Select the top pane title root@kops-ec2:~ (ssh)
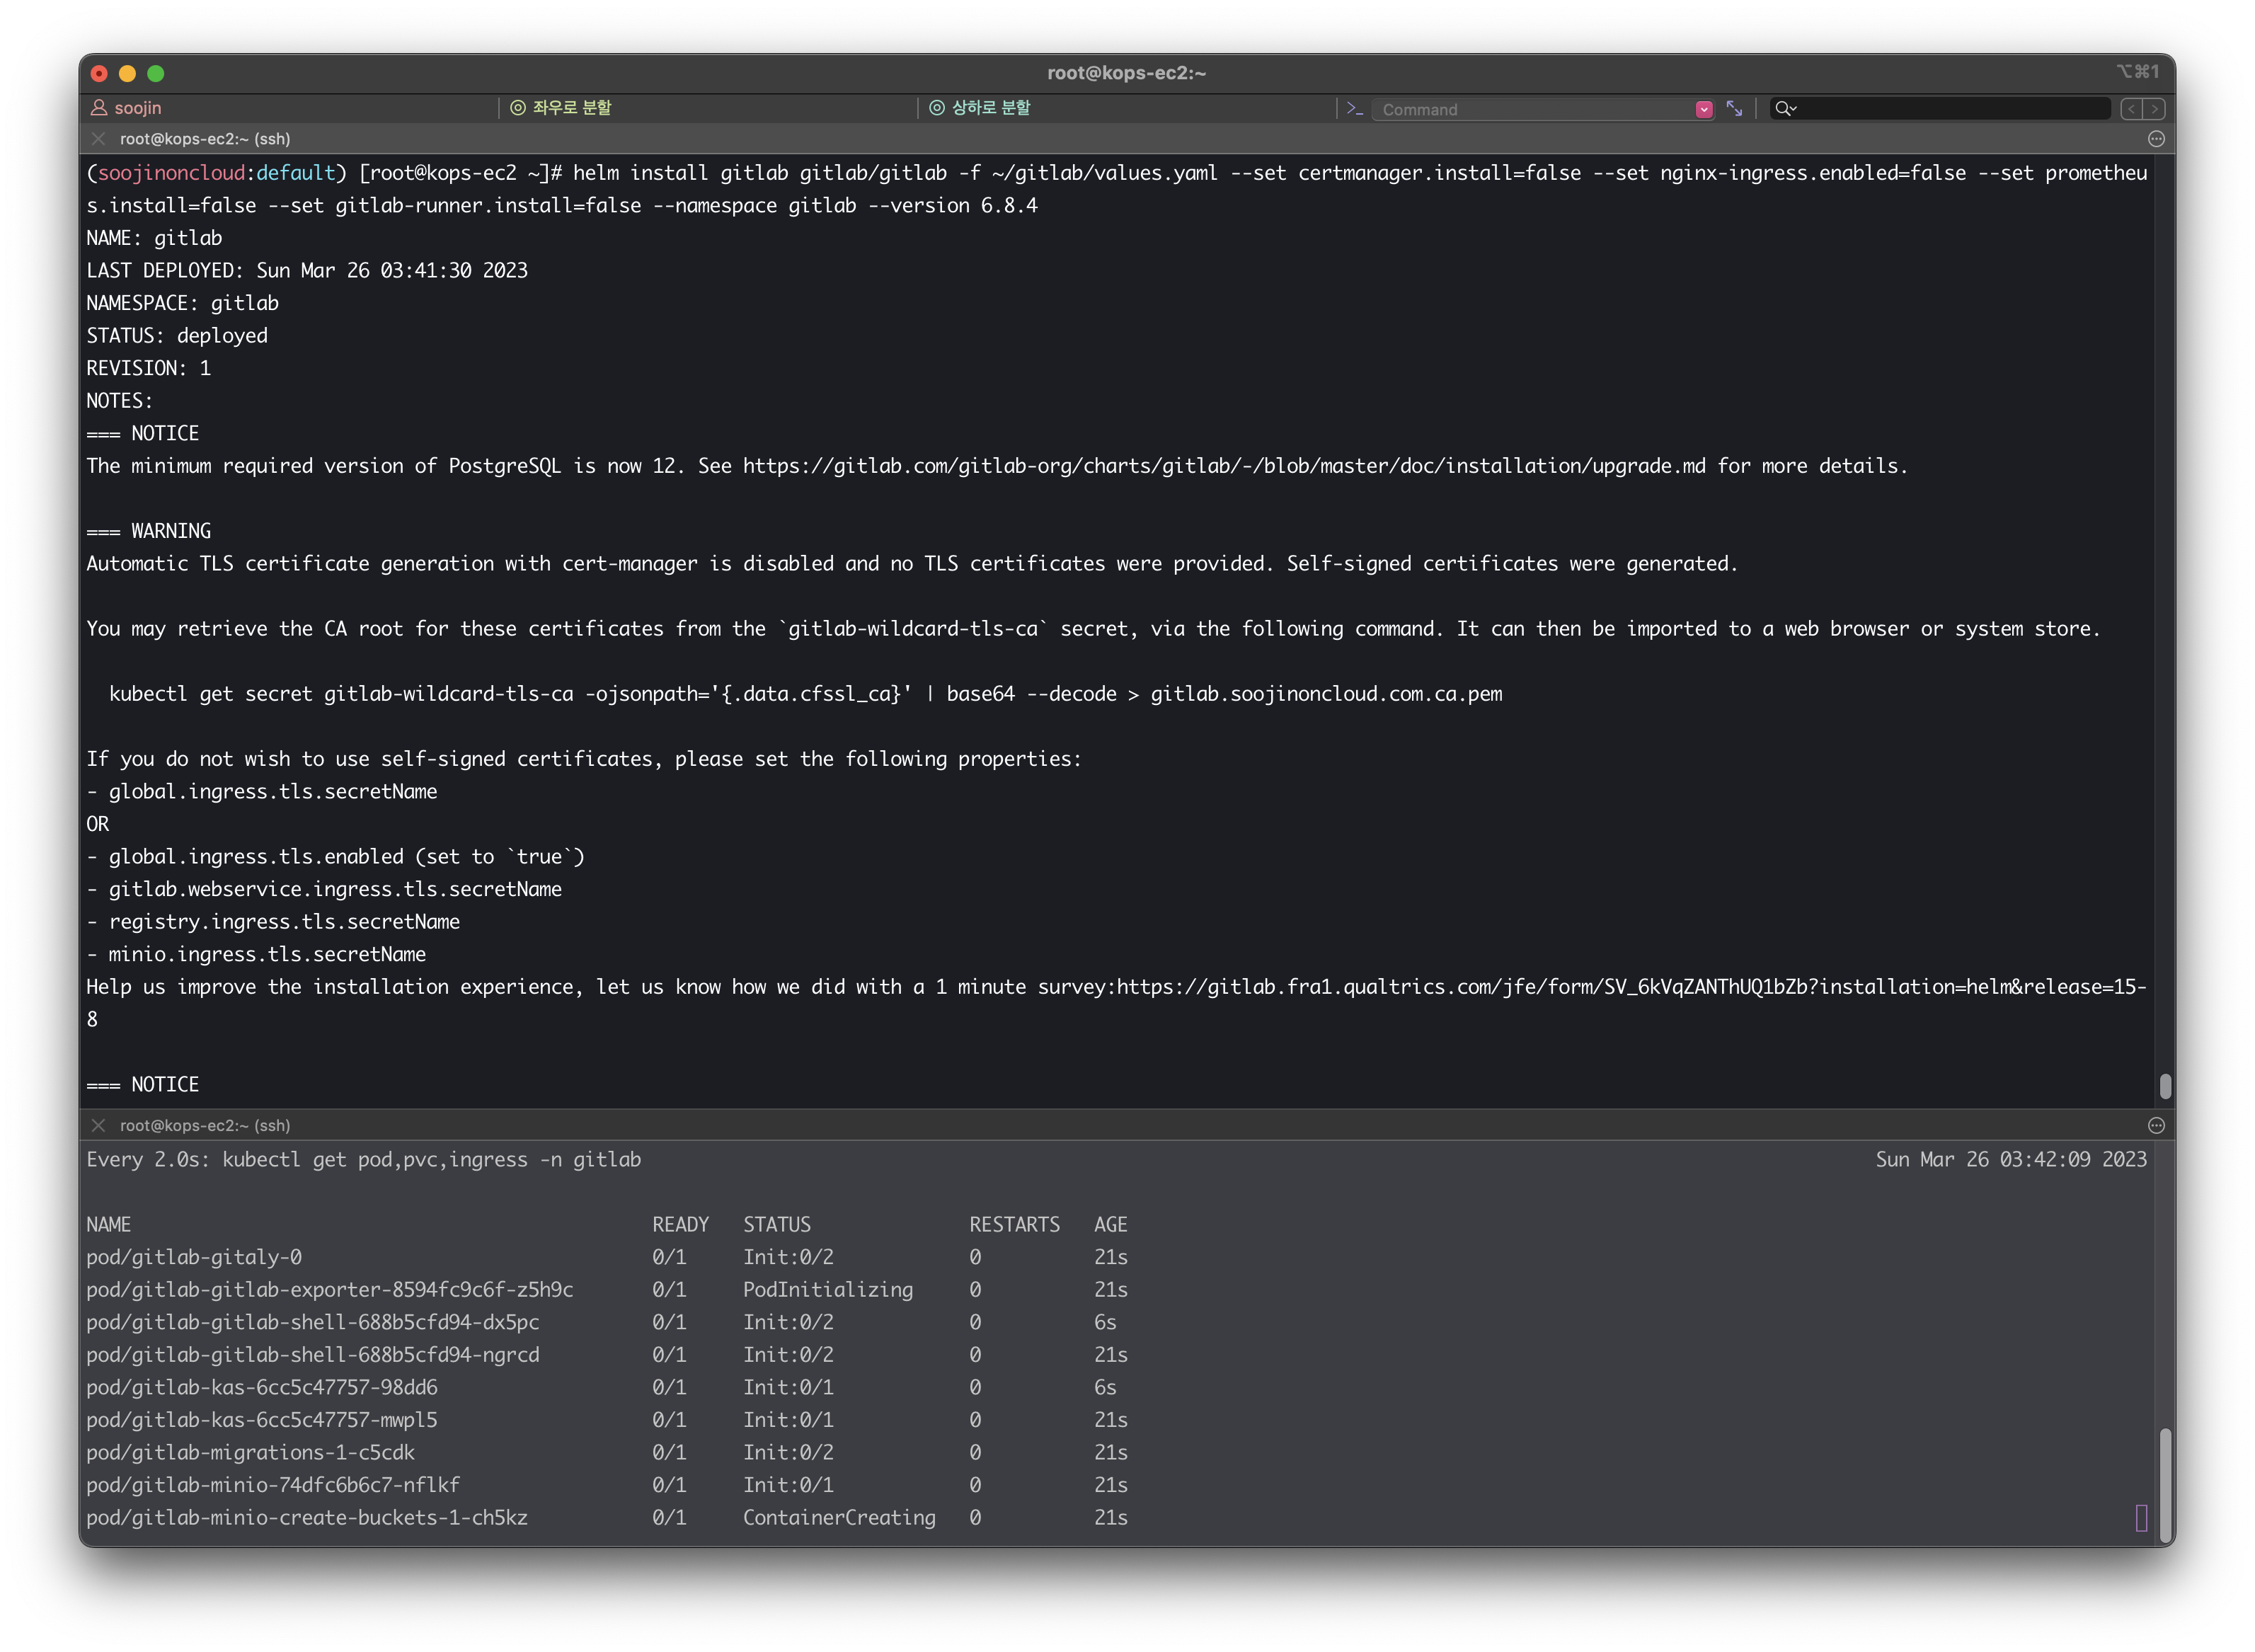 tap(205, 139)
